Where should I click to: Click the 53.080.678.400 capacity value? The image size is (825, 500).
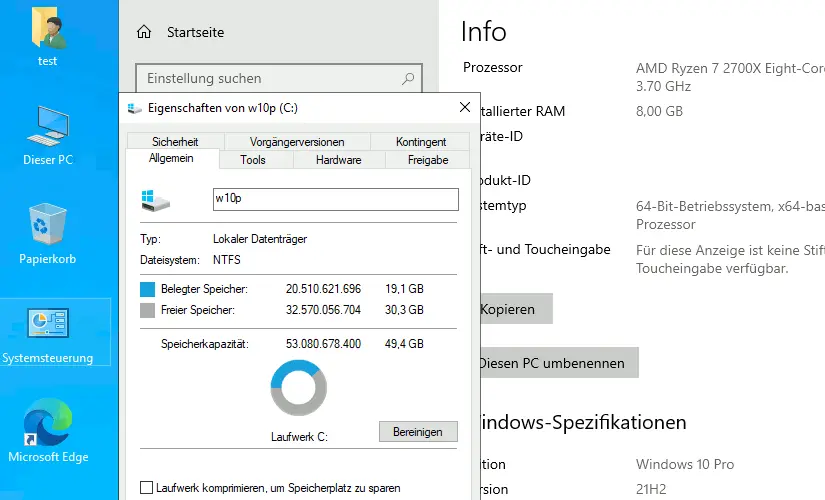click(x=324, y=344)
